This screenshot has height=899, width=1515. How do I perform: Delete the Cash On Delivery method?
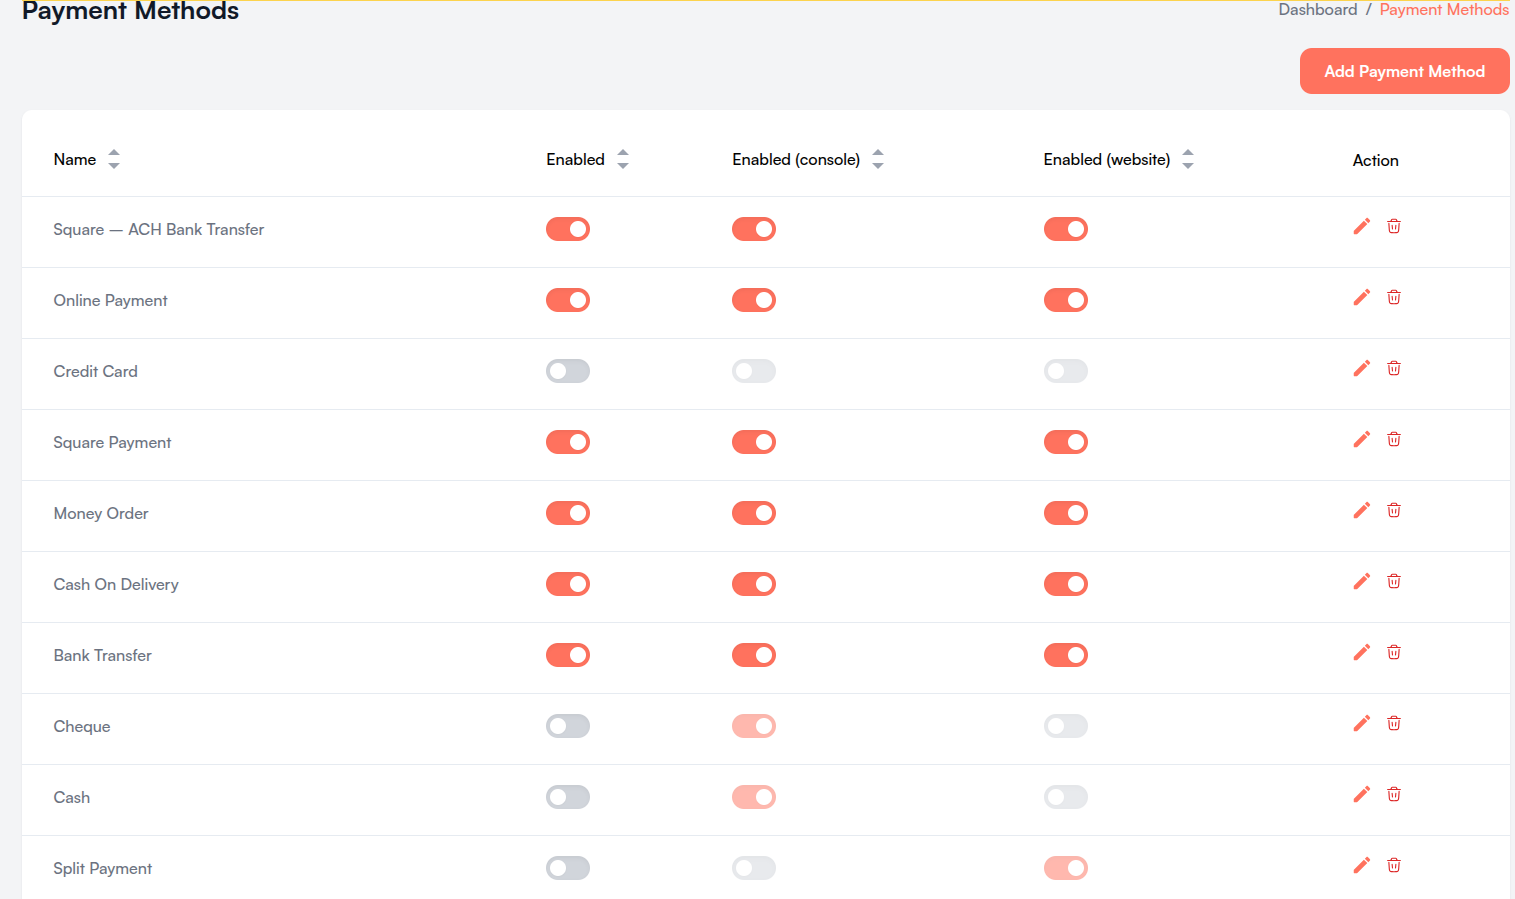(1394, 582)
